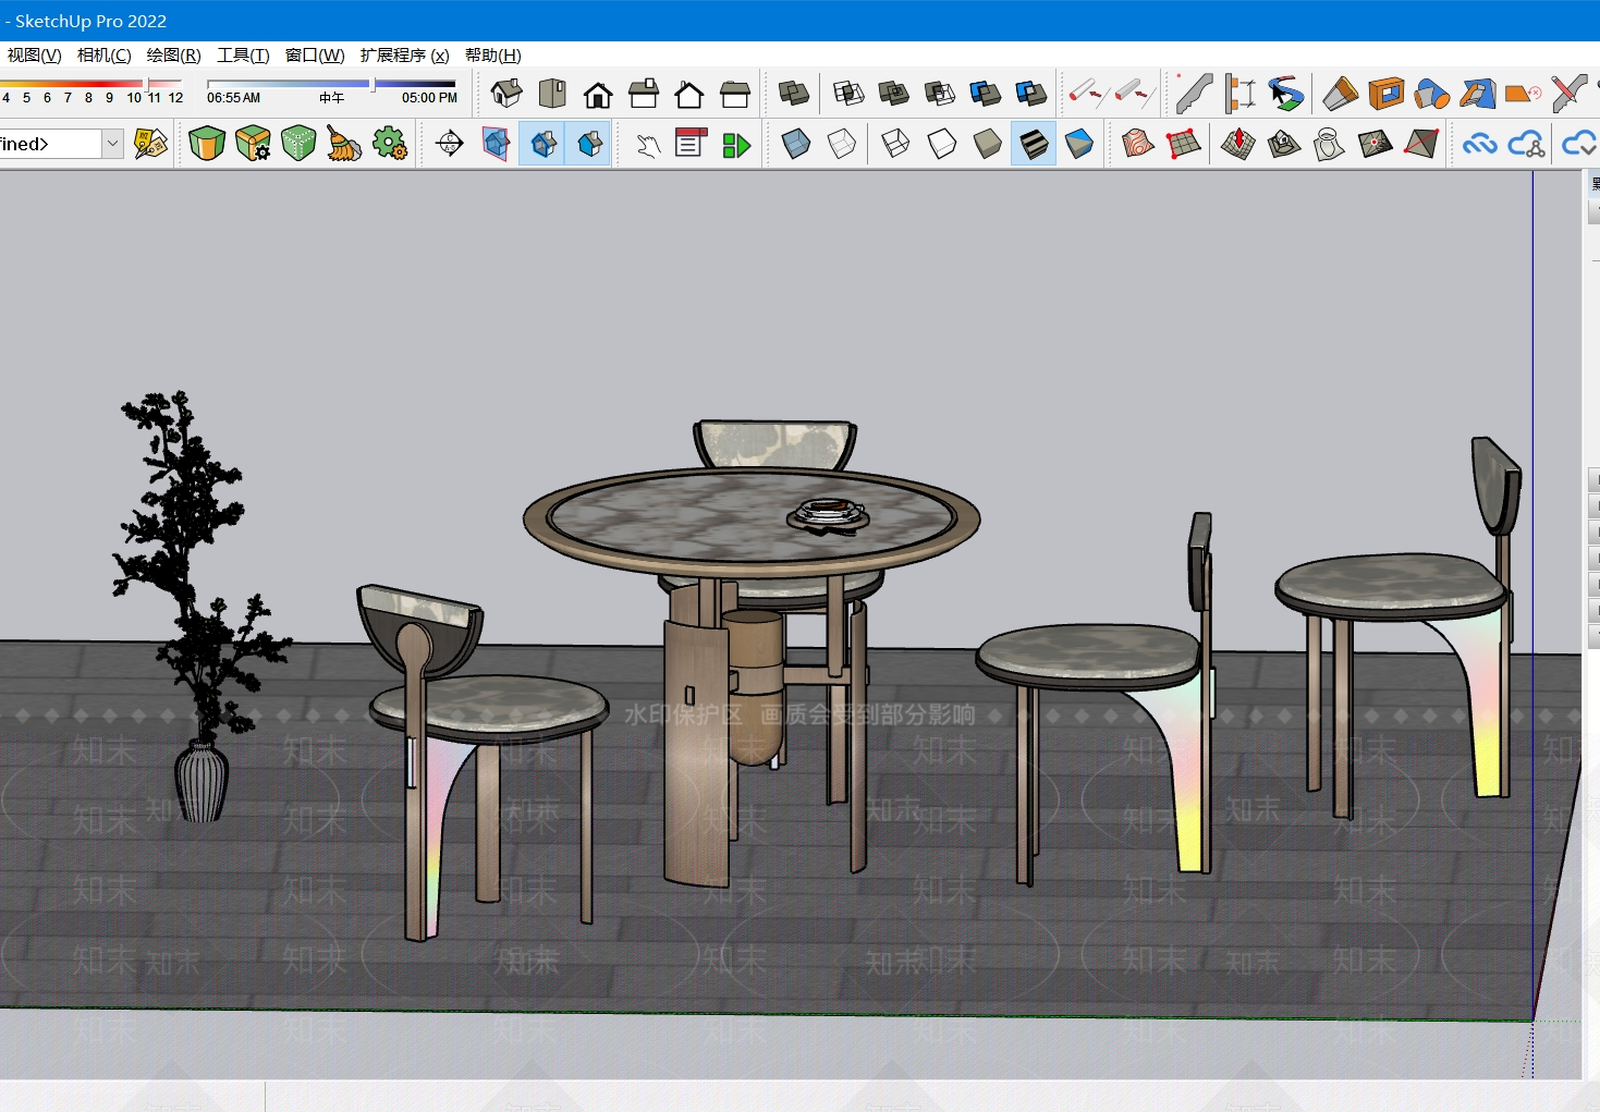
Task: Open the 工具(T) menu
Action: coord(243,55)
